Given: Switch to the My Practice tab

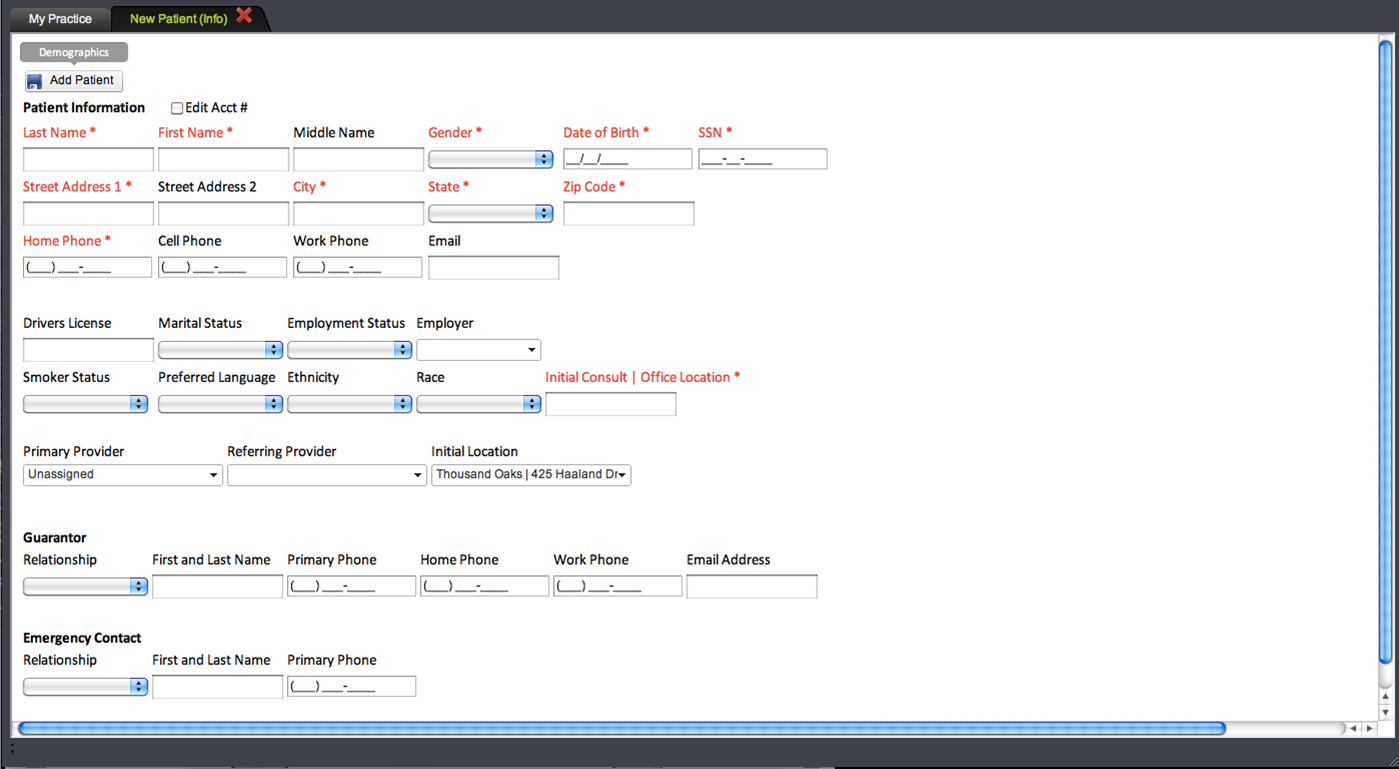Looking at the screenshot, I should click(x=60, y=19).
